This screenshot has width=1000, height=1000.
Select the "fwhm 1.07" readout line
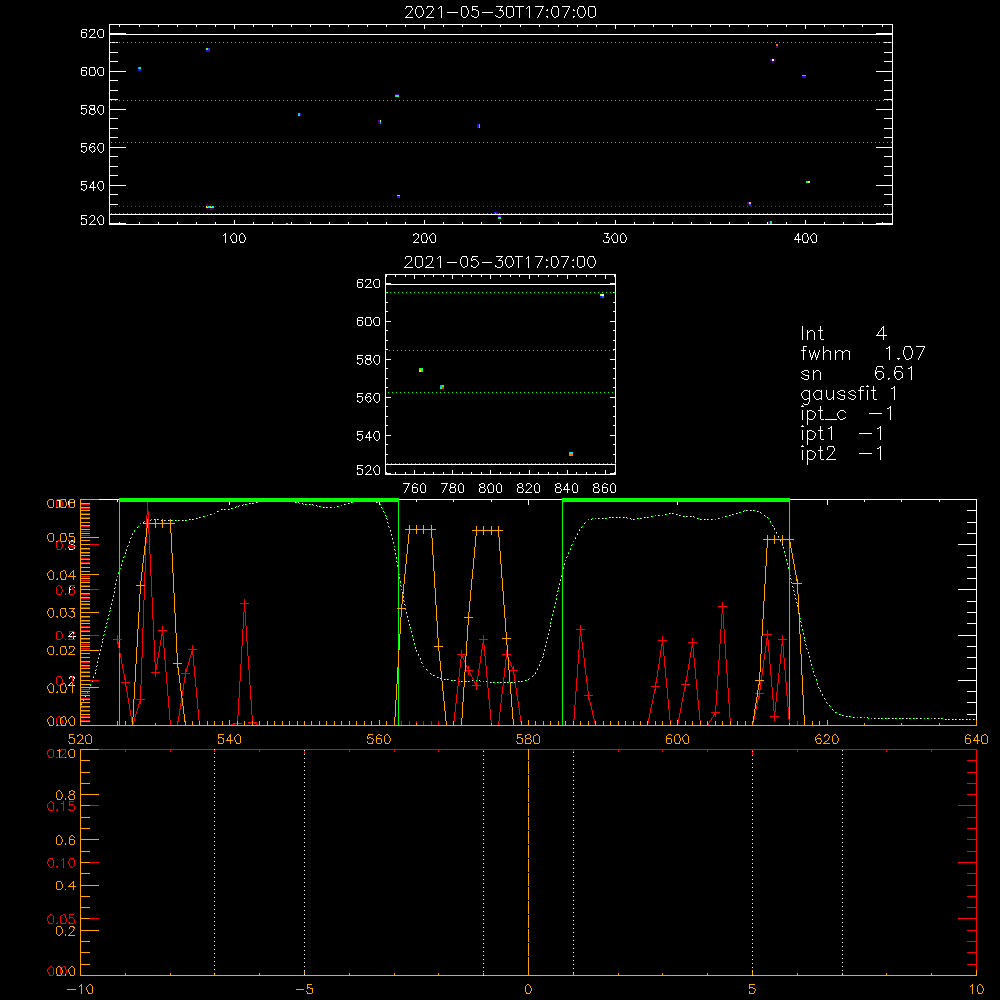point(862,353)
